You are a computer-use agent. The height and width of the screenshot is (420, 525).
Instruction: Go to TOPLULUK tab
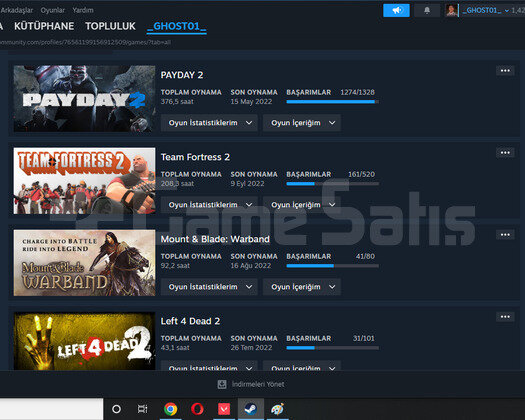click(110, 26)
